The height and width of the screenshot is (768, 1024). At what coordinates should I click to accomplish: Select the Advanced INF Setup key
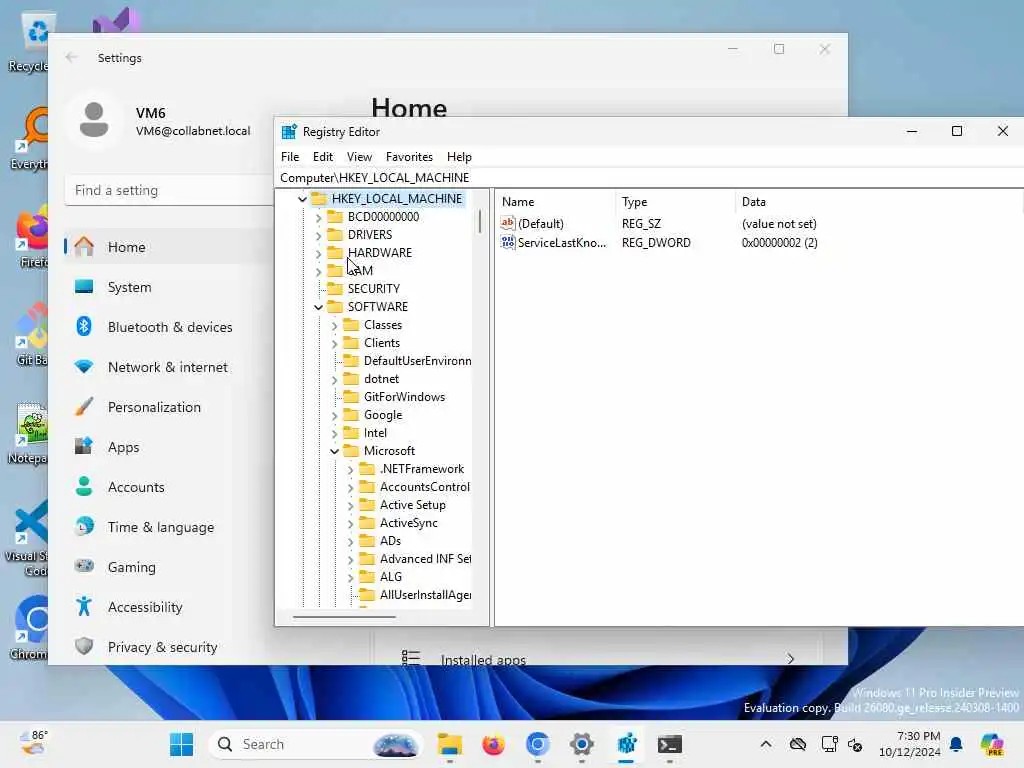(x=425, y=559)
